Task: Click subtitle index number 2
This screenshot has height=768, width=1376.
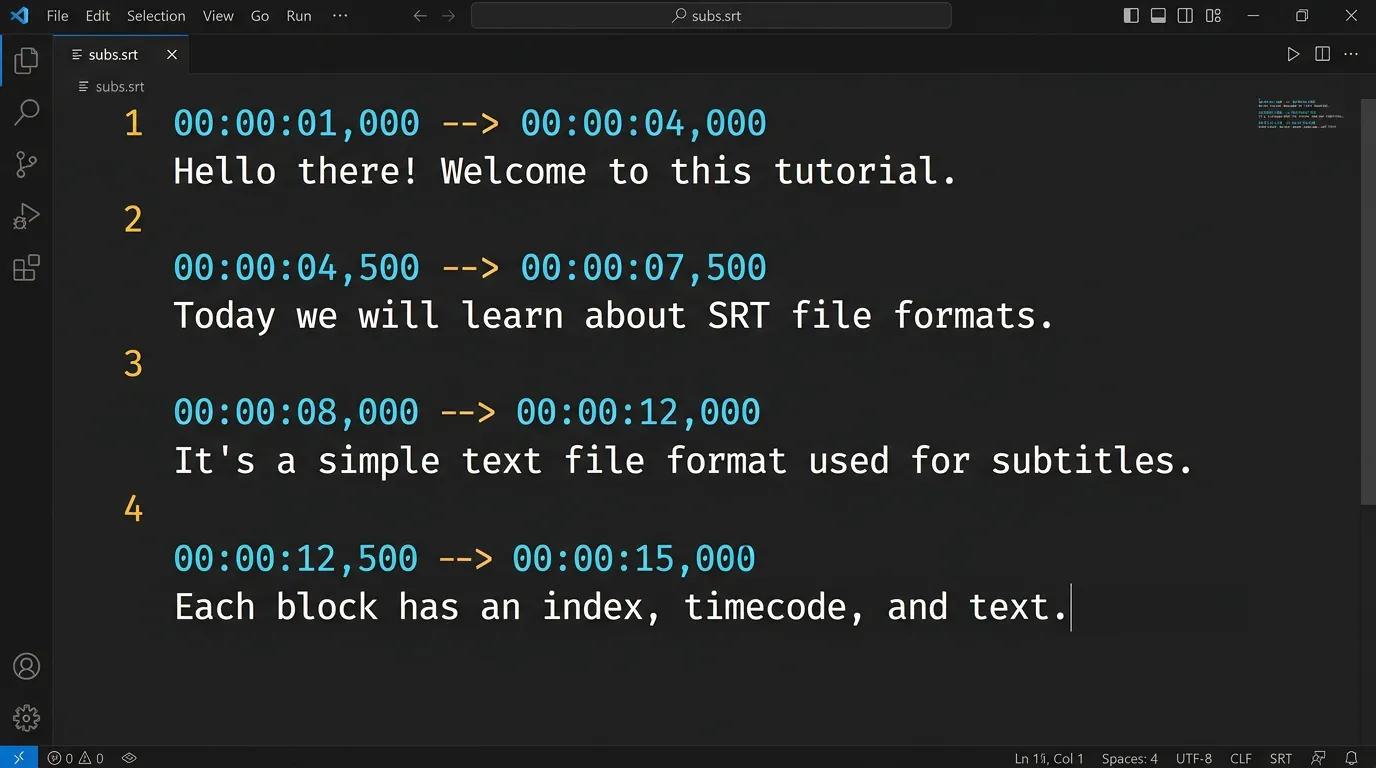Action: pos(133,219)
